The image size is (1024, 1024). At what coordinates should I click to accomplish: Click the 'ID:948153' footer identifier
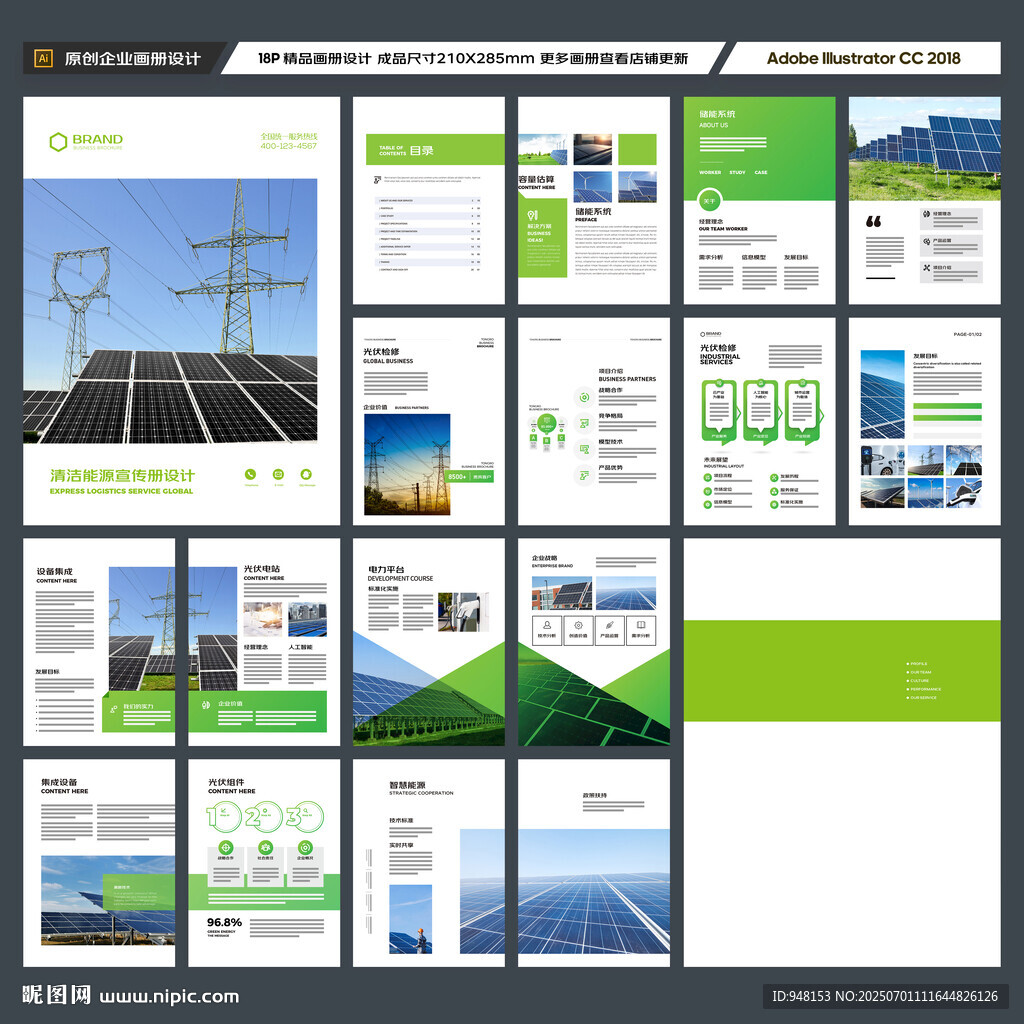(x=801, y=997)
